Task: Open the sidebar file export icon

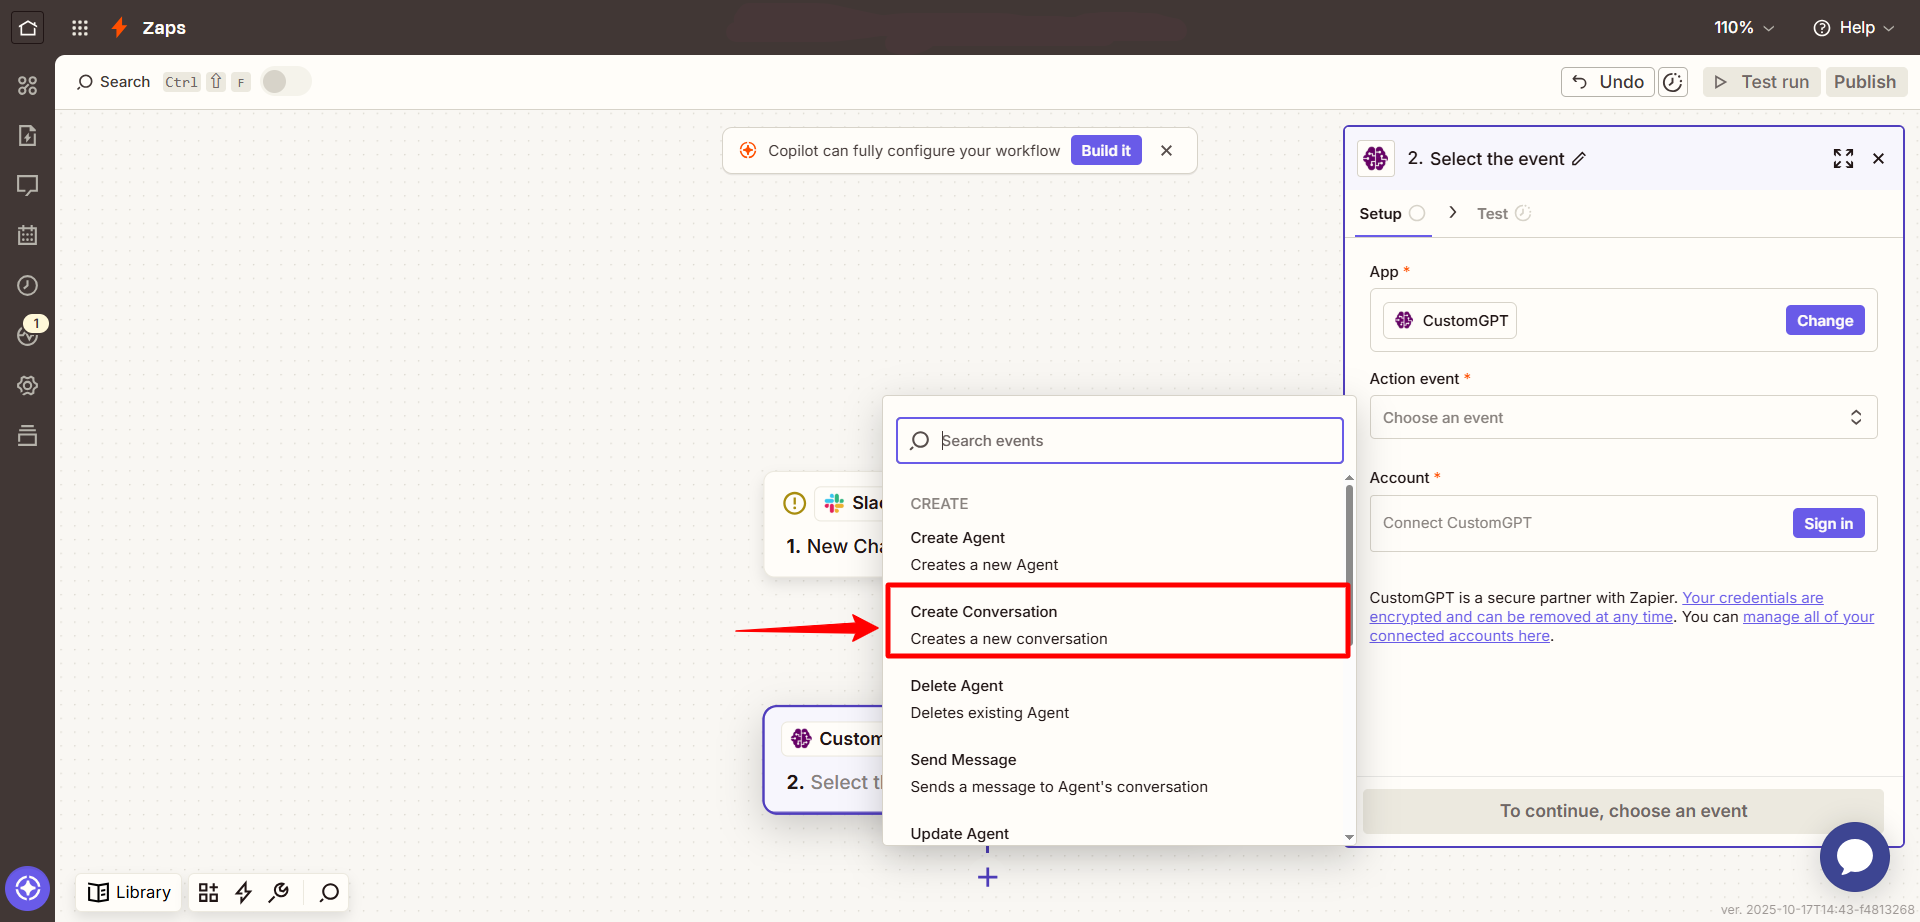Action: pos(27,135)
